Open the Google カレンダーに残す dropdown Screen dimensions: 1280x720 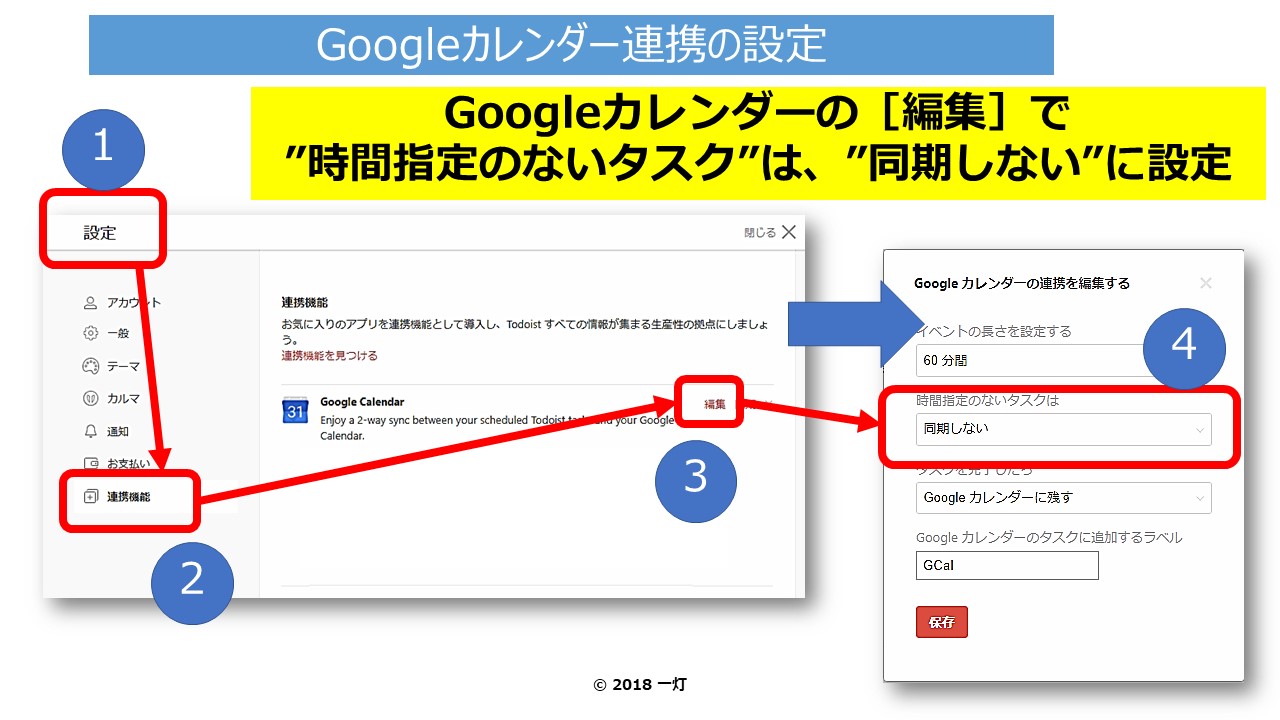point(1064,497)
